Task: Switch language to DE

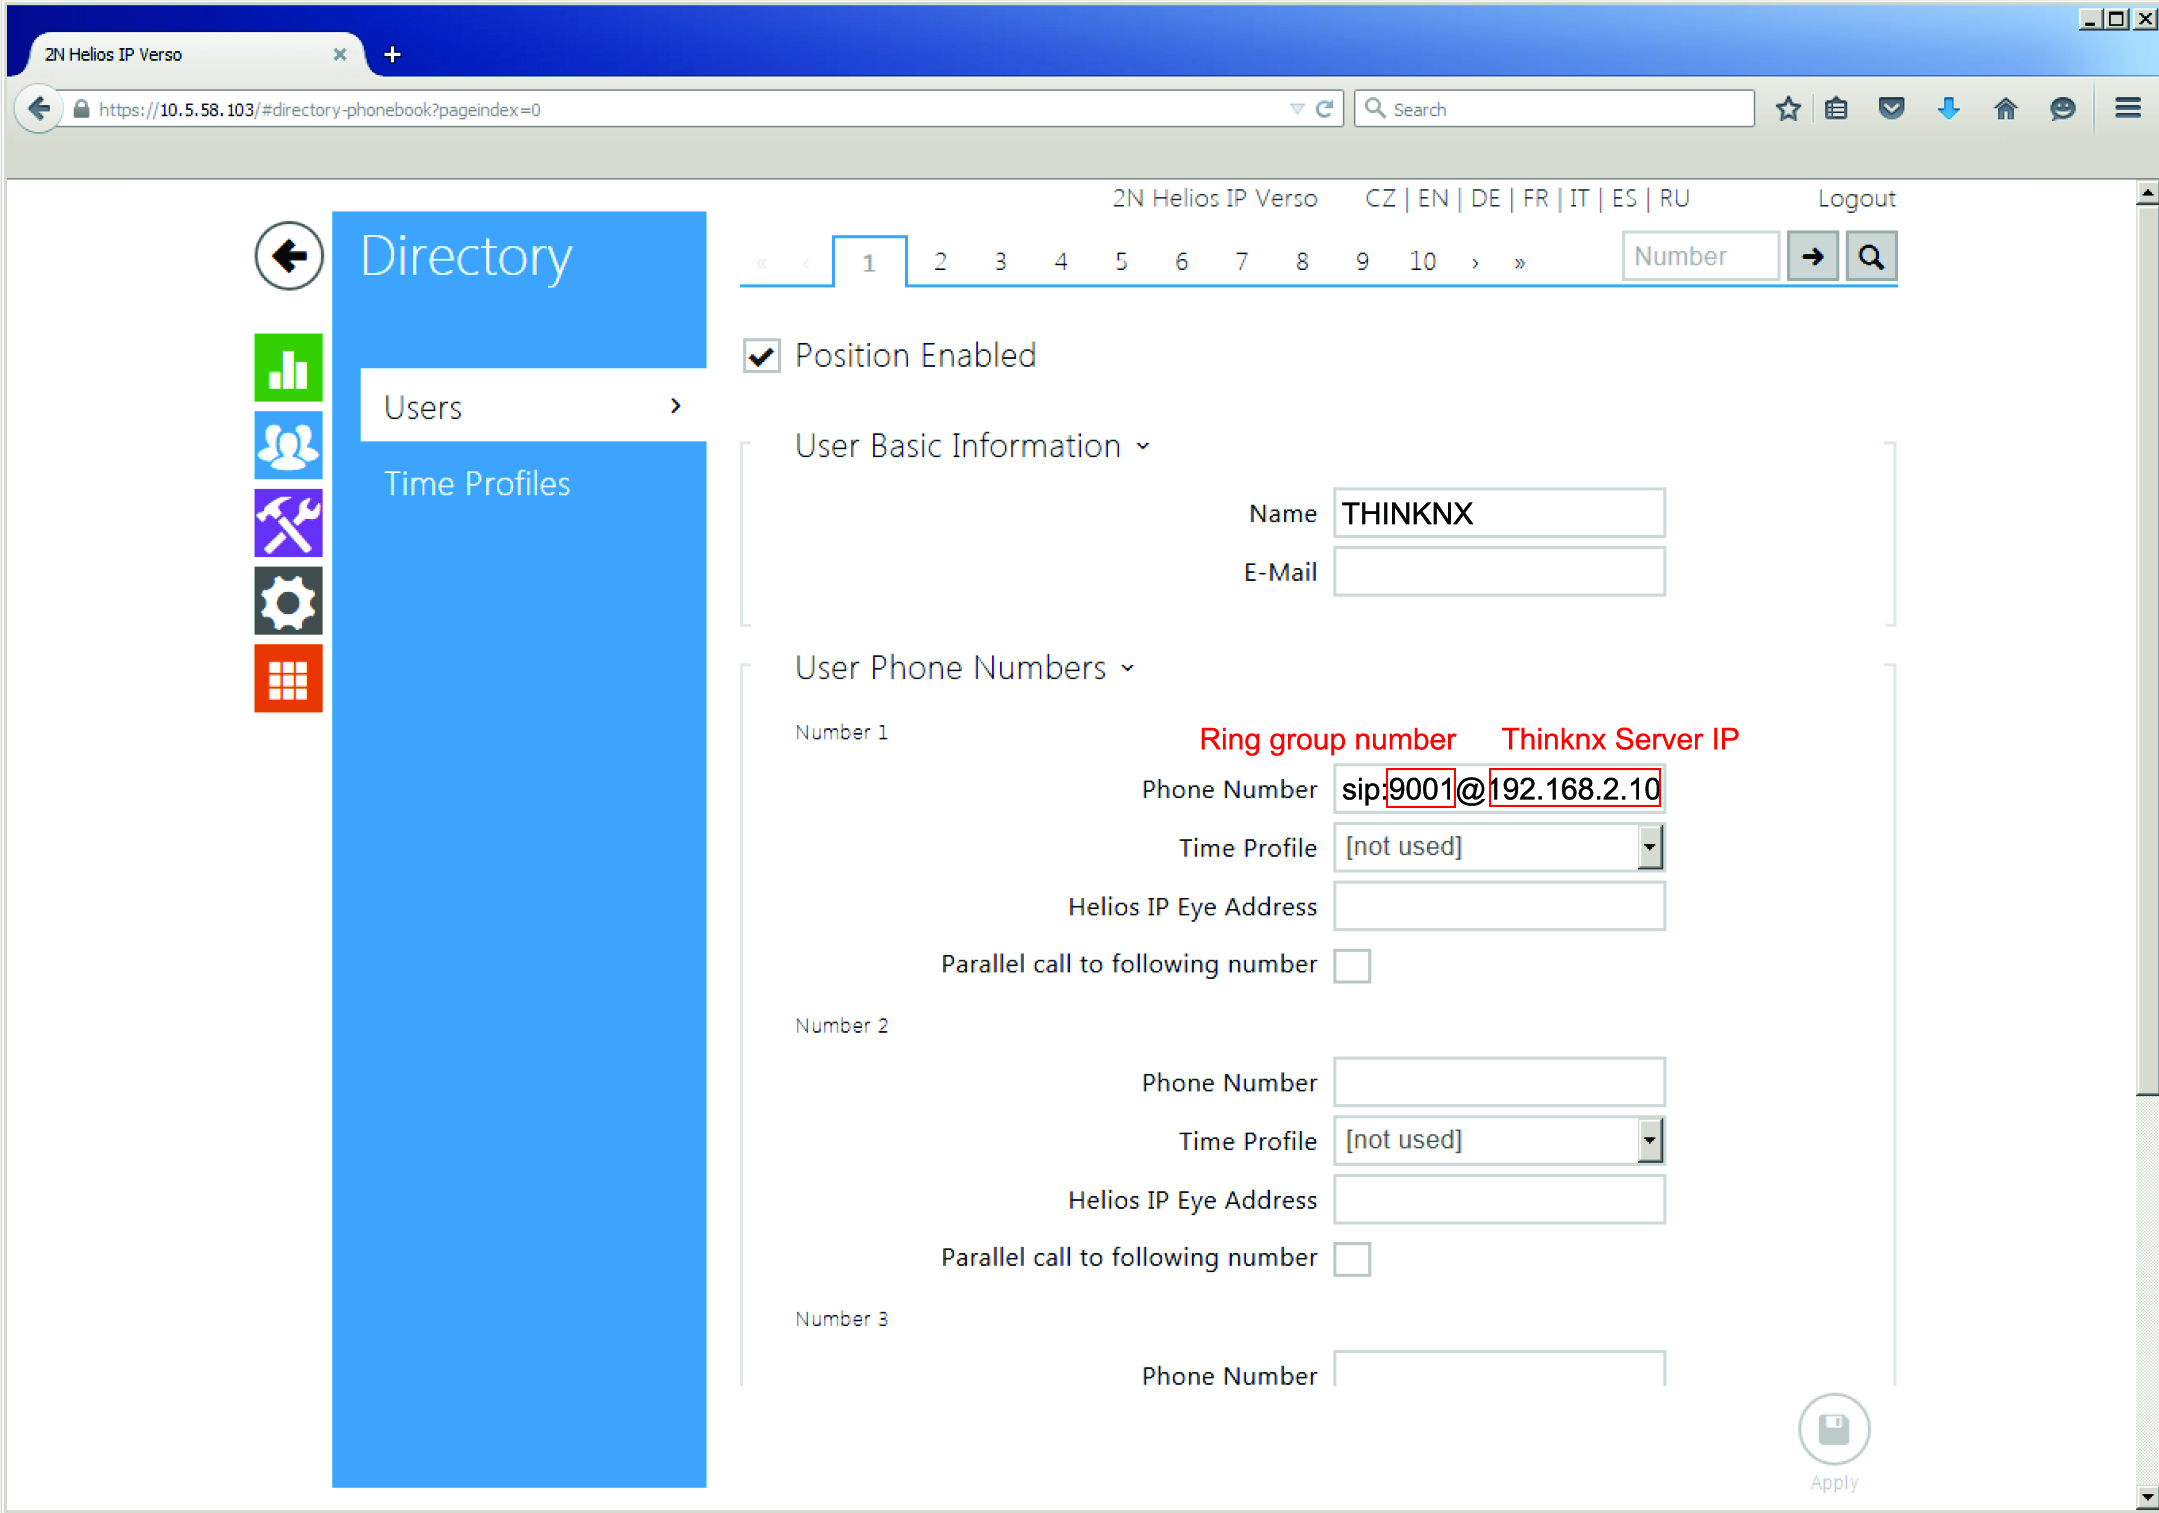Action: click(x=1485, y=198)
